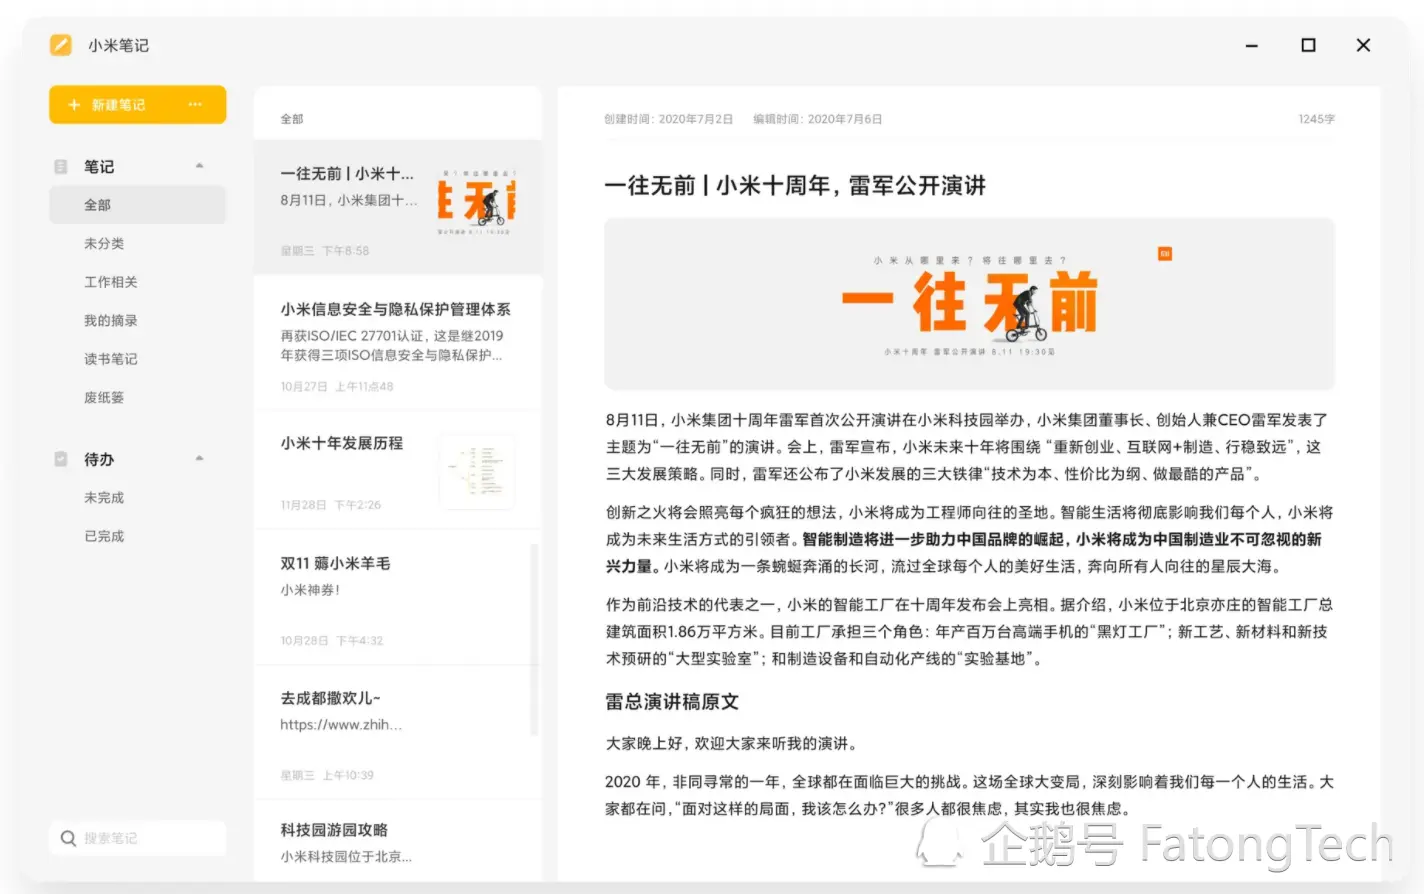Select 全部 folder in sidebar
1424x894 pixels.
click(138, 205)
